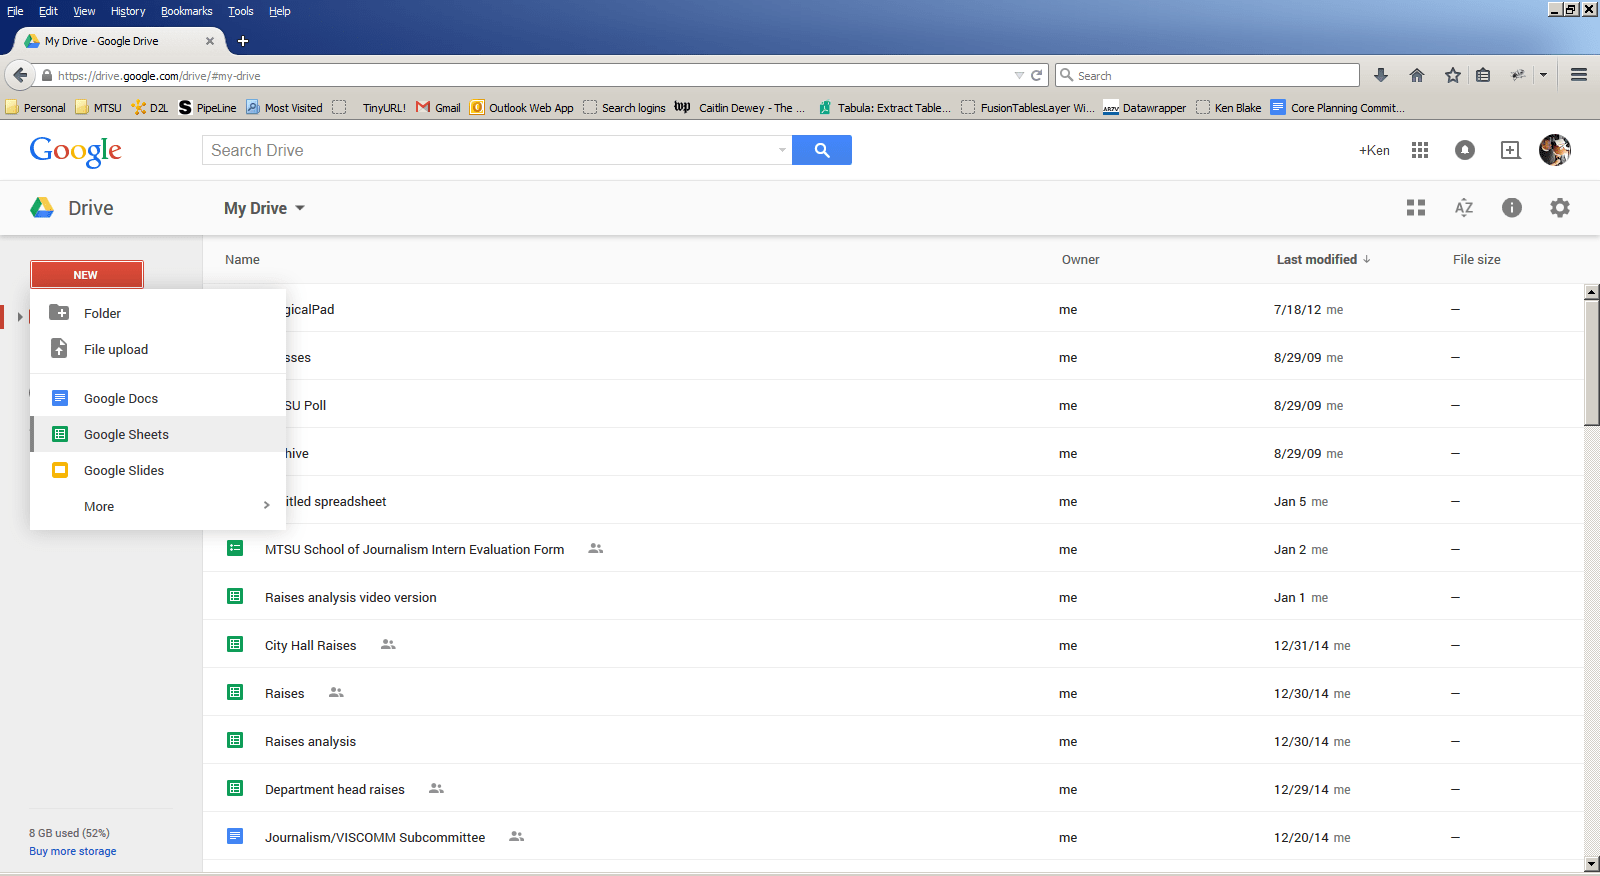Open the URL bar history dropdown arrow
The image size is (1600, 876).
pos(1019,75)
